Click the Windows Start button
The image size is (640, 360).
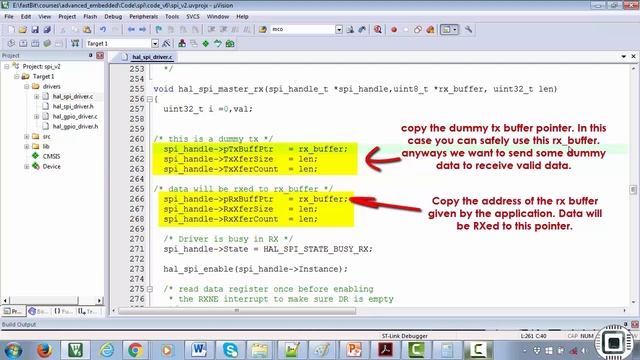coord(13,350)
